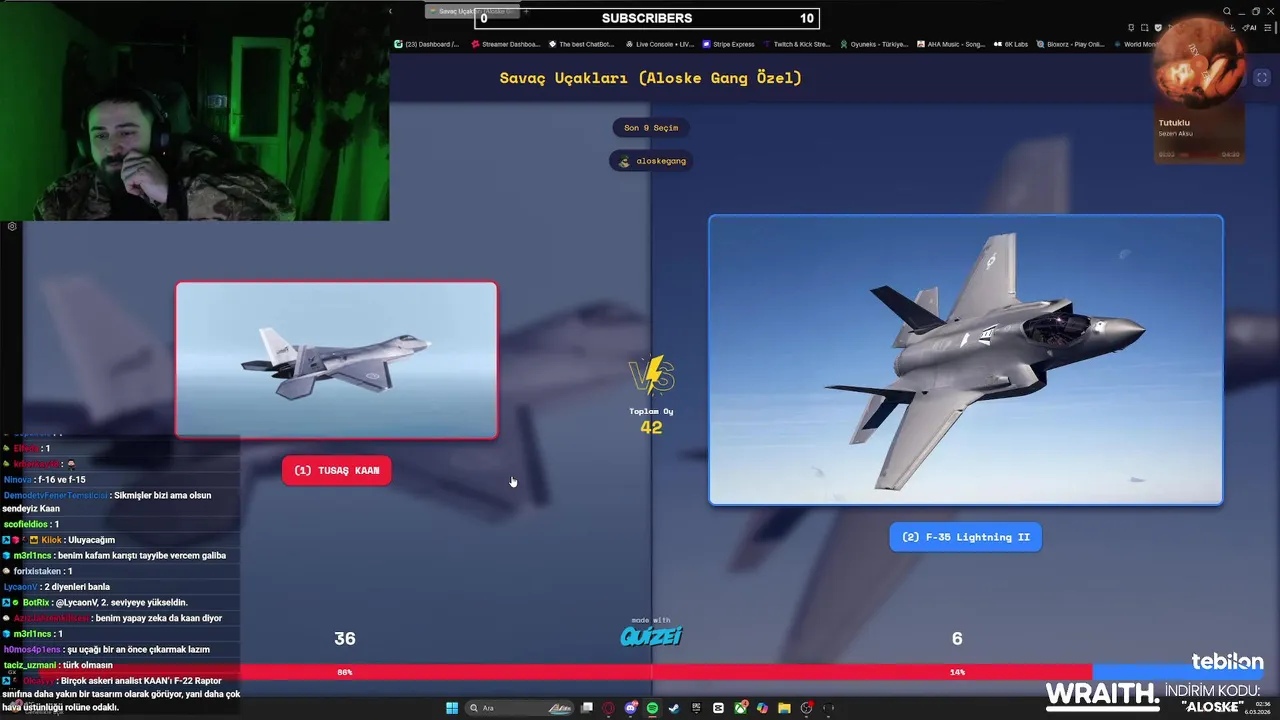Toggle fullscreen for the quiz page

(x=1262, y=78)
